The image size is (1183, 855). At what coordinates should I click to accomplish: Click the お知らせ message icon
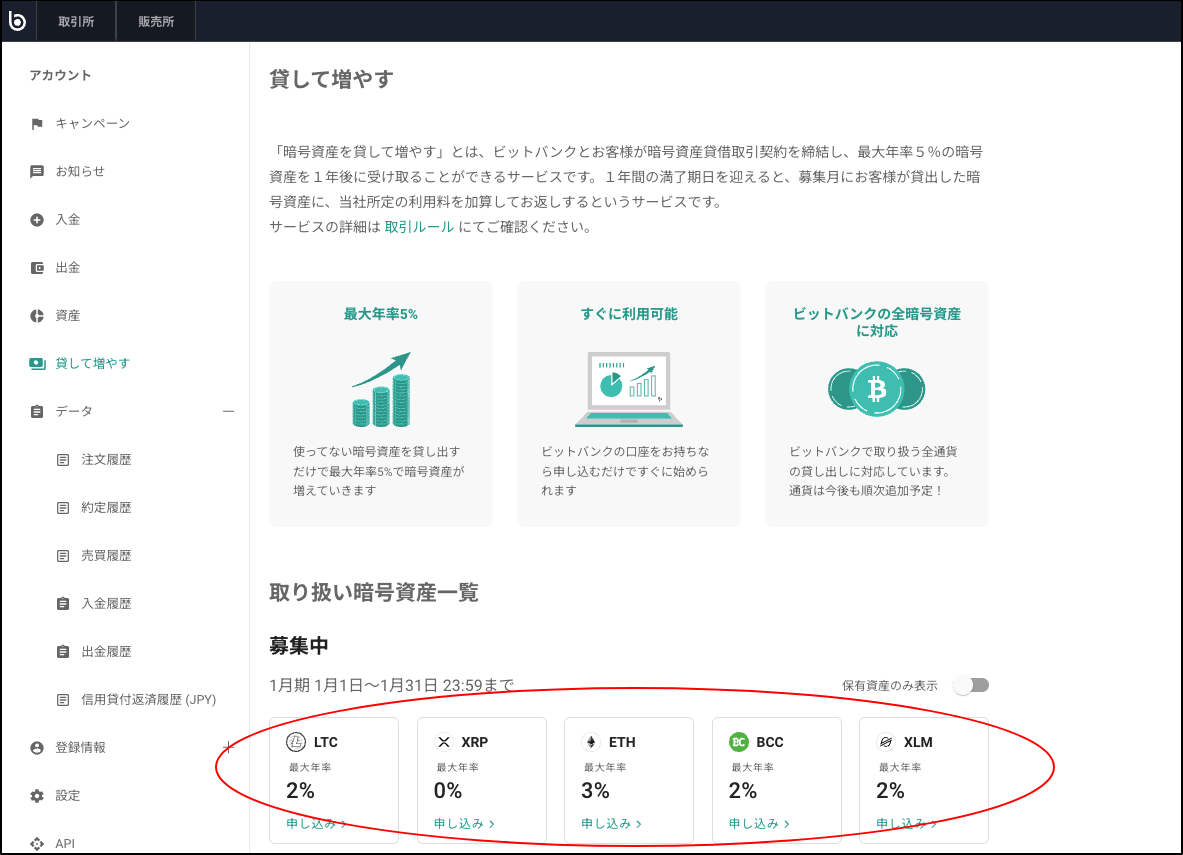[x=37, y=171]
